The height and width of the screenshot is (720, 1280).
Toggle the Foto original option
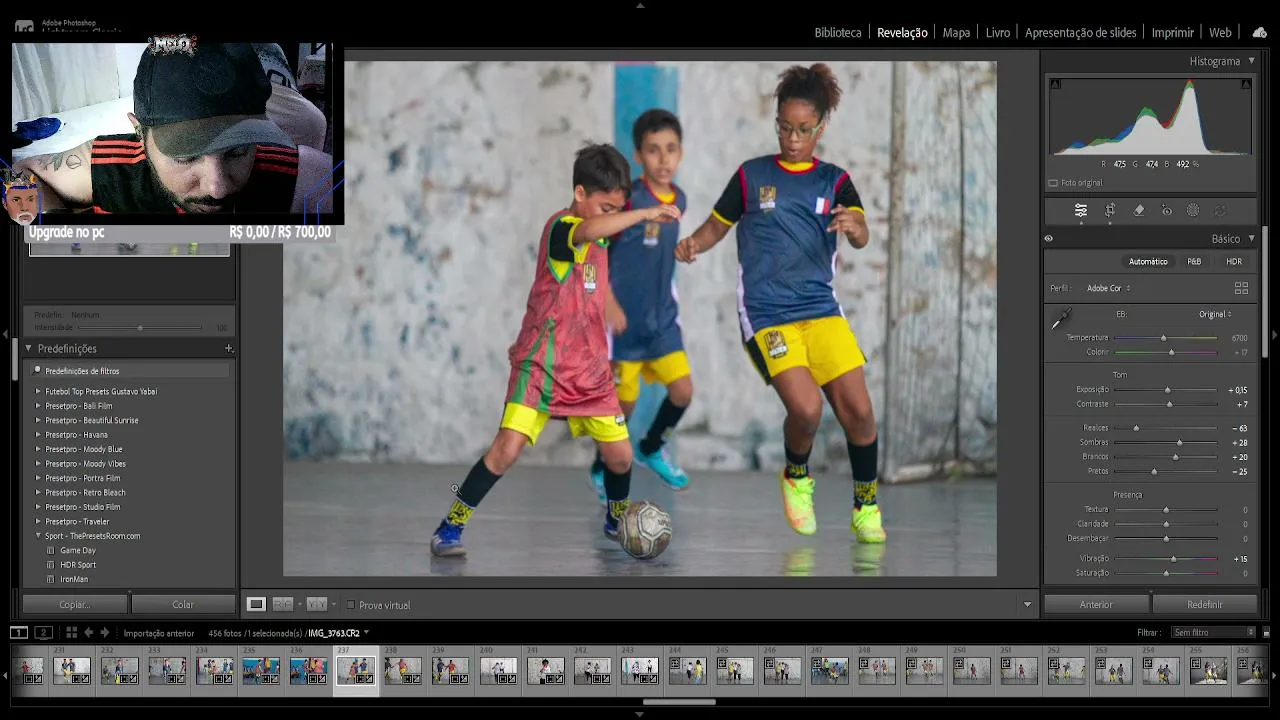pos(1053,183)
